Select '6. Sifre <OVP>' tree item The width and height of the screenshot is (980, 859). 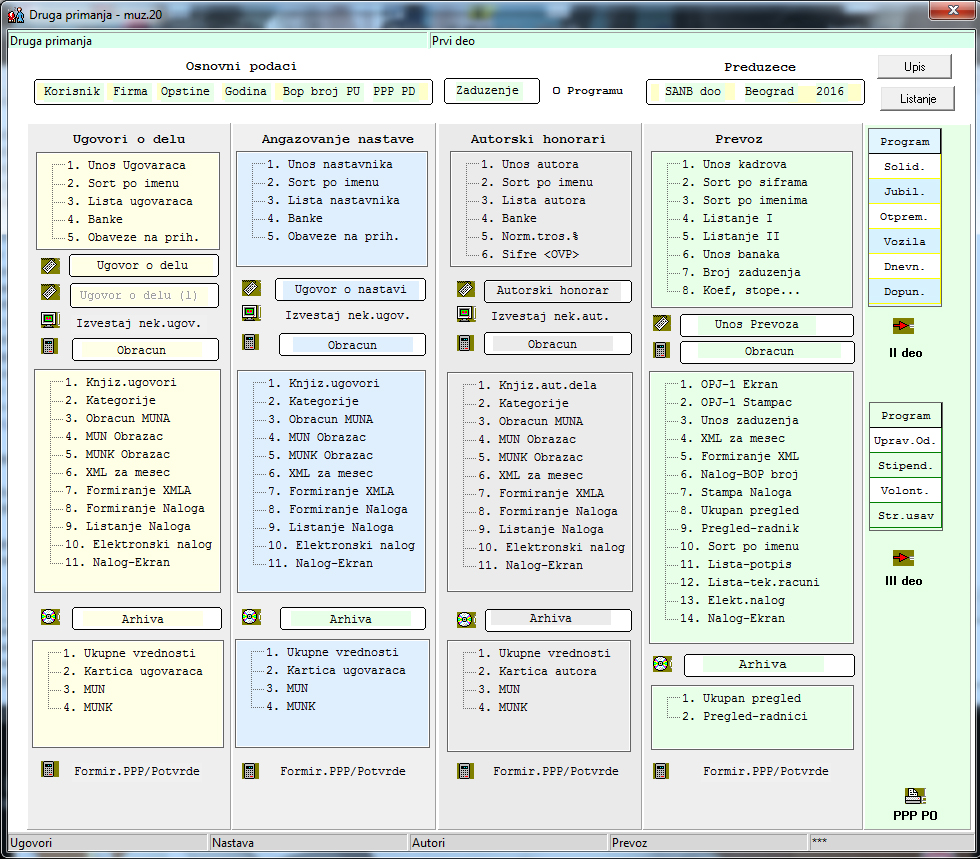point(530,254)
